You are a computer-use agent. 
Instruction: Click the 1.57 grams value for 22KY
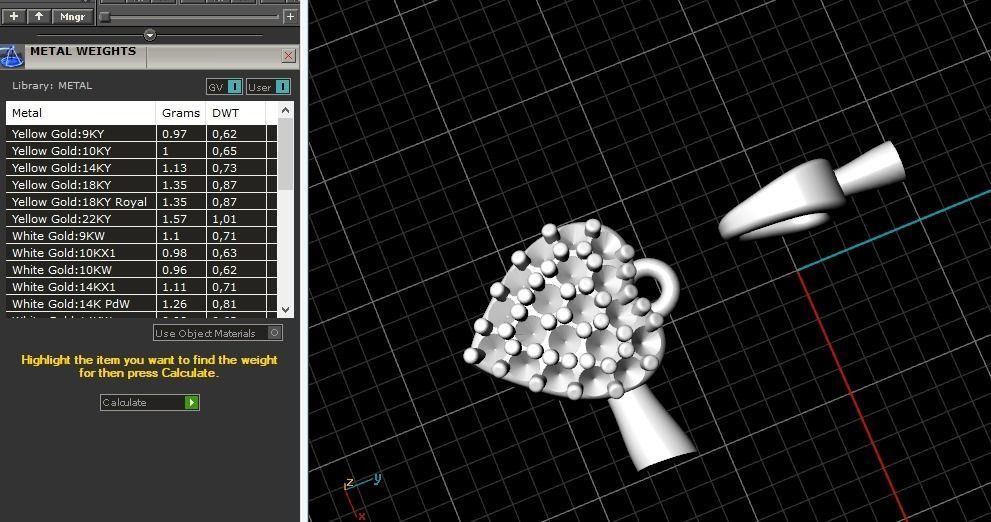click(174, 219)
